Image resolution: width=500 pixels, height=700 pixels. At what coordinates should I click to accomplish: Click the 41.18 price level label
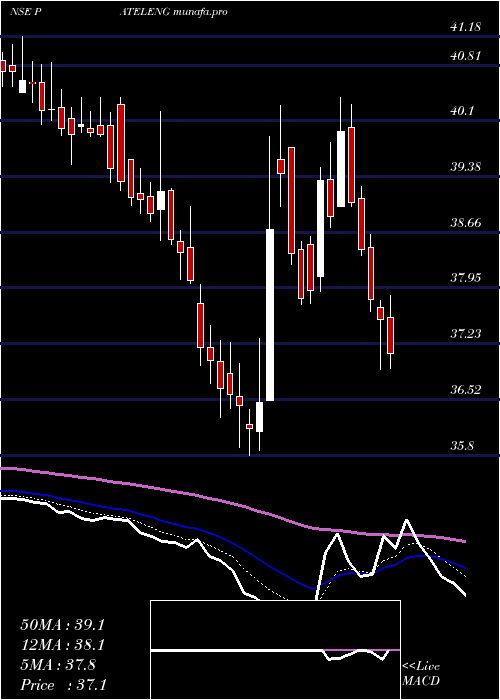click(x=465, y=27)
